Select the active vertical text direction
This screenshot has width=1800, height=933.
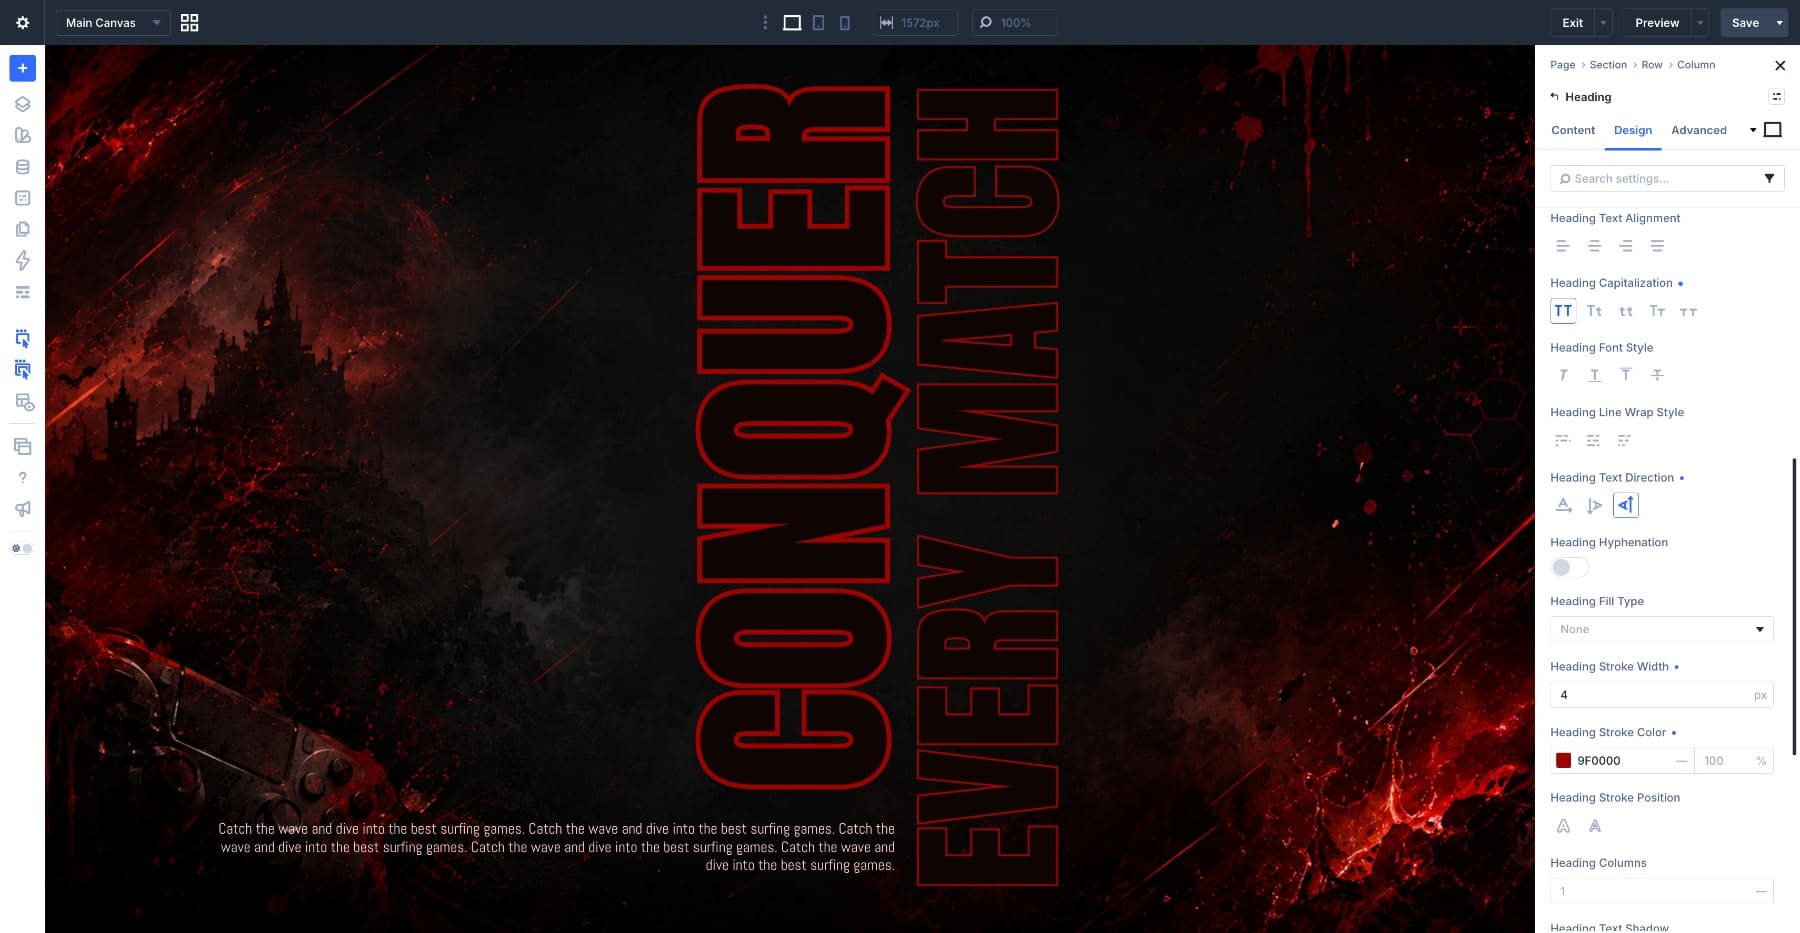(1626, 505)
